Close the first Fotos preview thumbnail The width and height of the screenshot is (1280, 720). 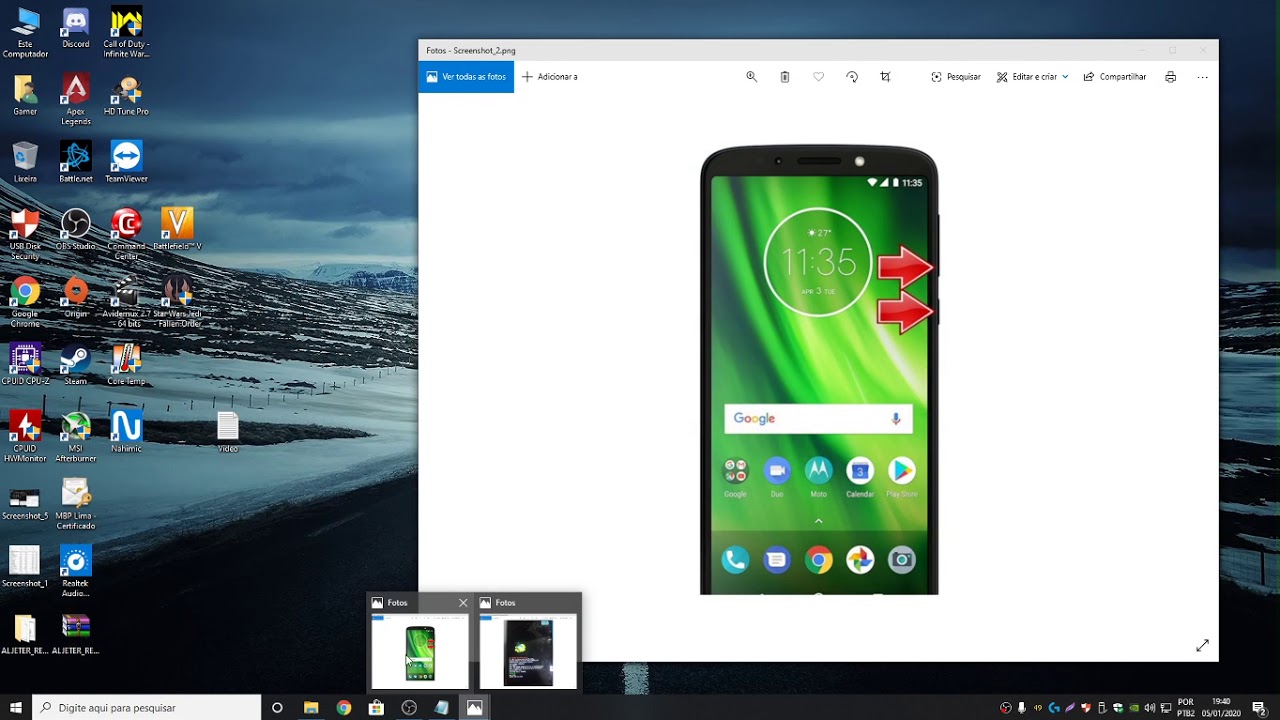click(x=463, y=603)
